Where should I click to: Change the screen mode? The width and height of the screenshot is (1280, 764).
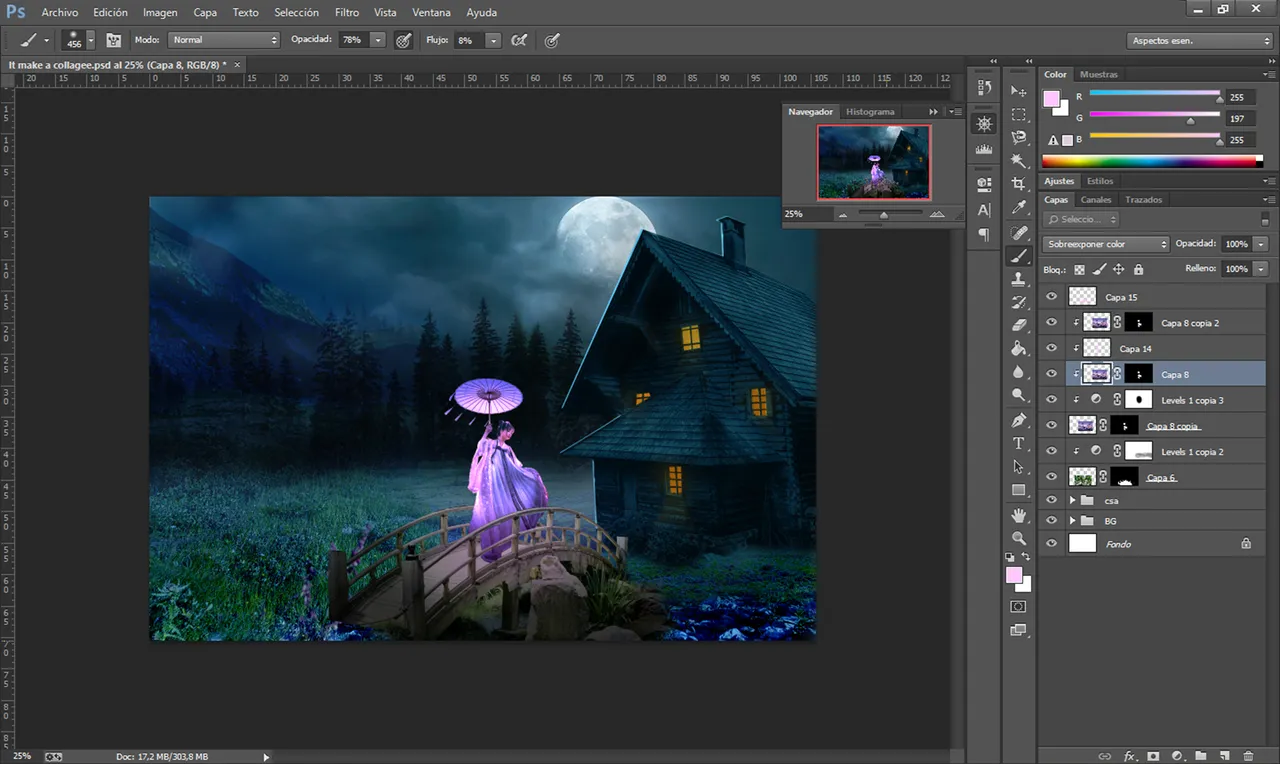[1019, 630]
